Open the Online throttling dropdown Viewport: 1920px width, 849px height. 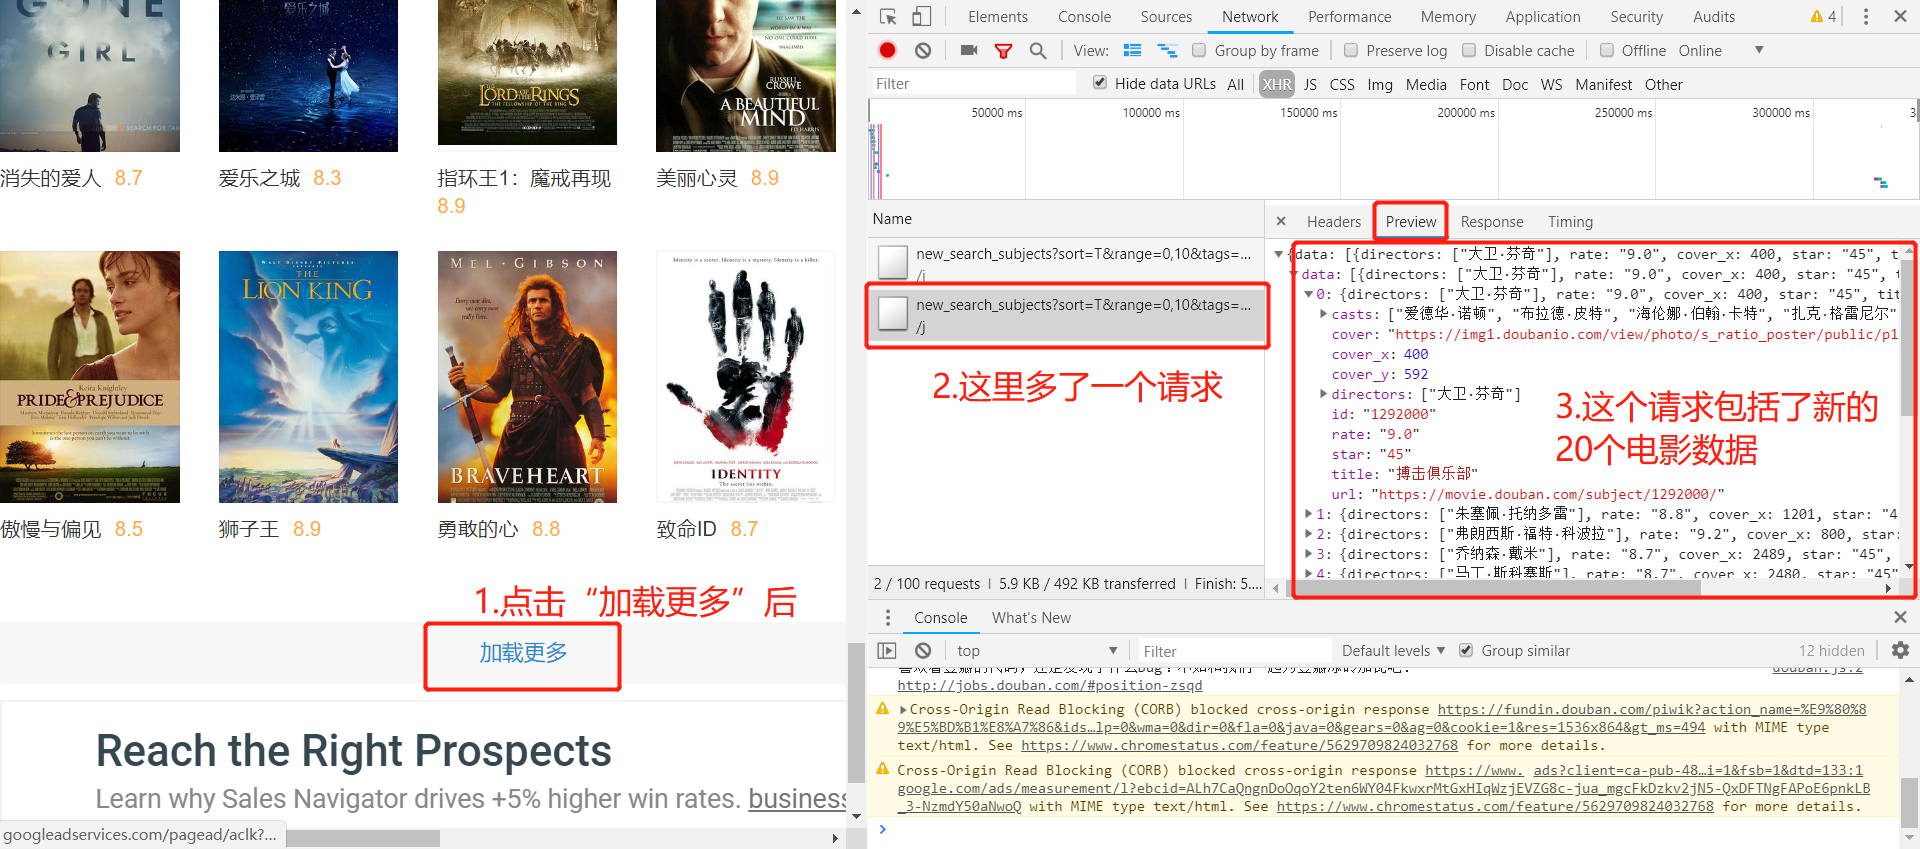coord(1722,50)
